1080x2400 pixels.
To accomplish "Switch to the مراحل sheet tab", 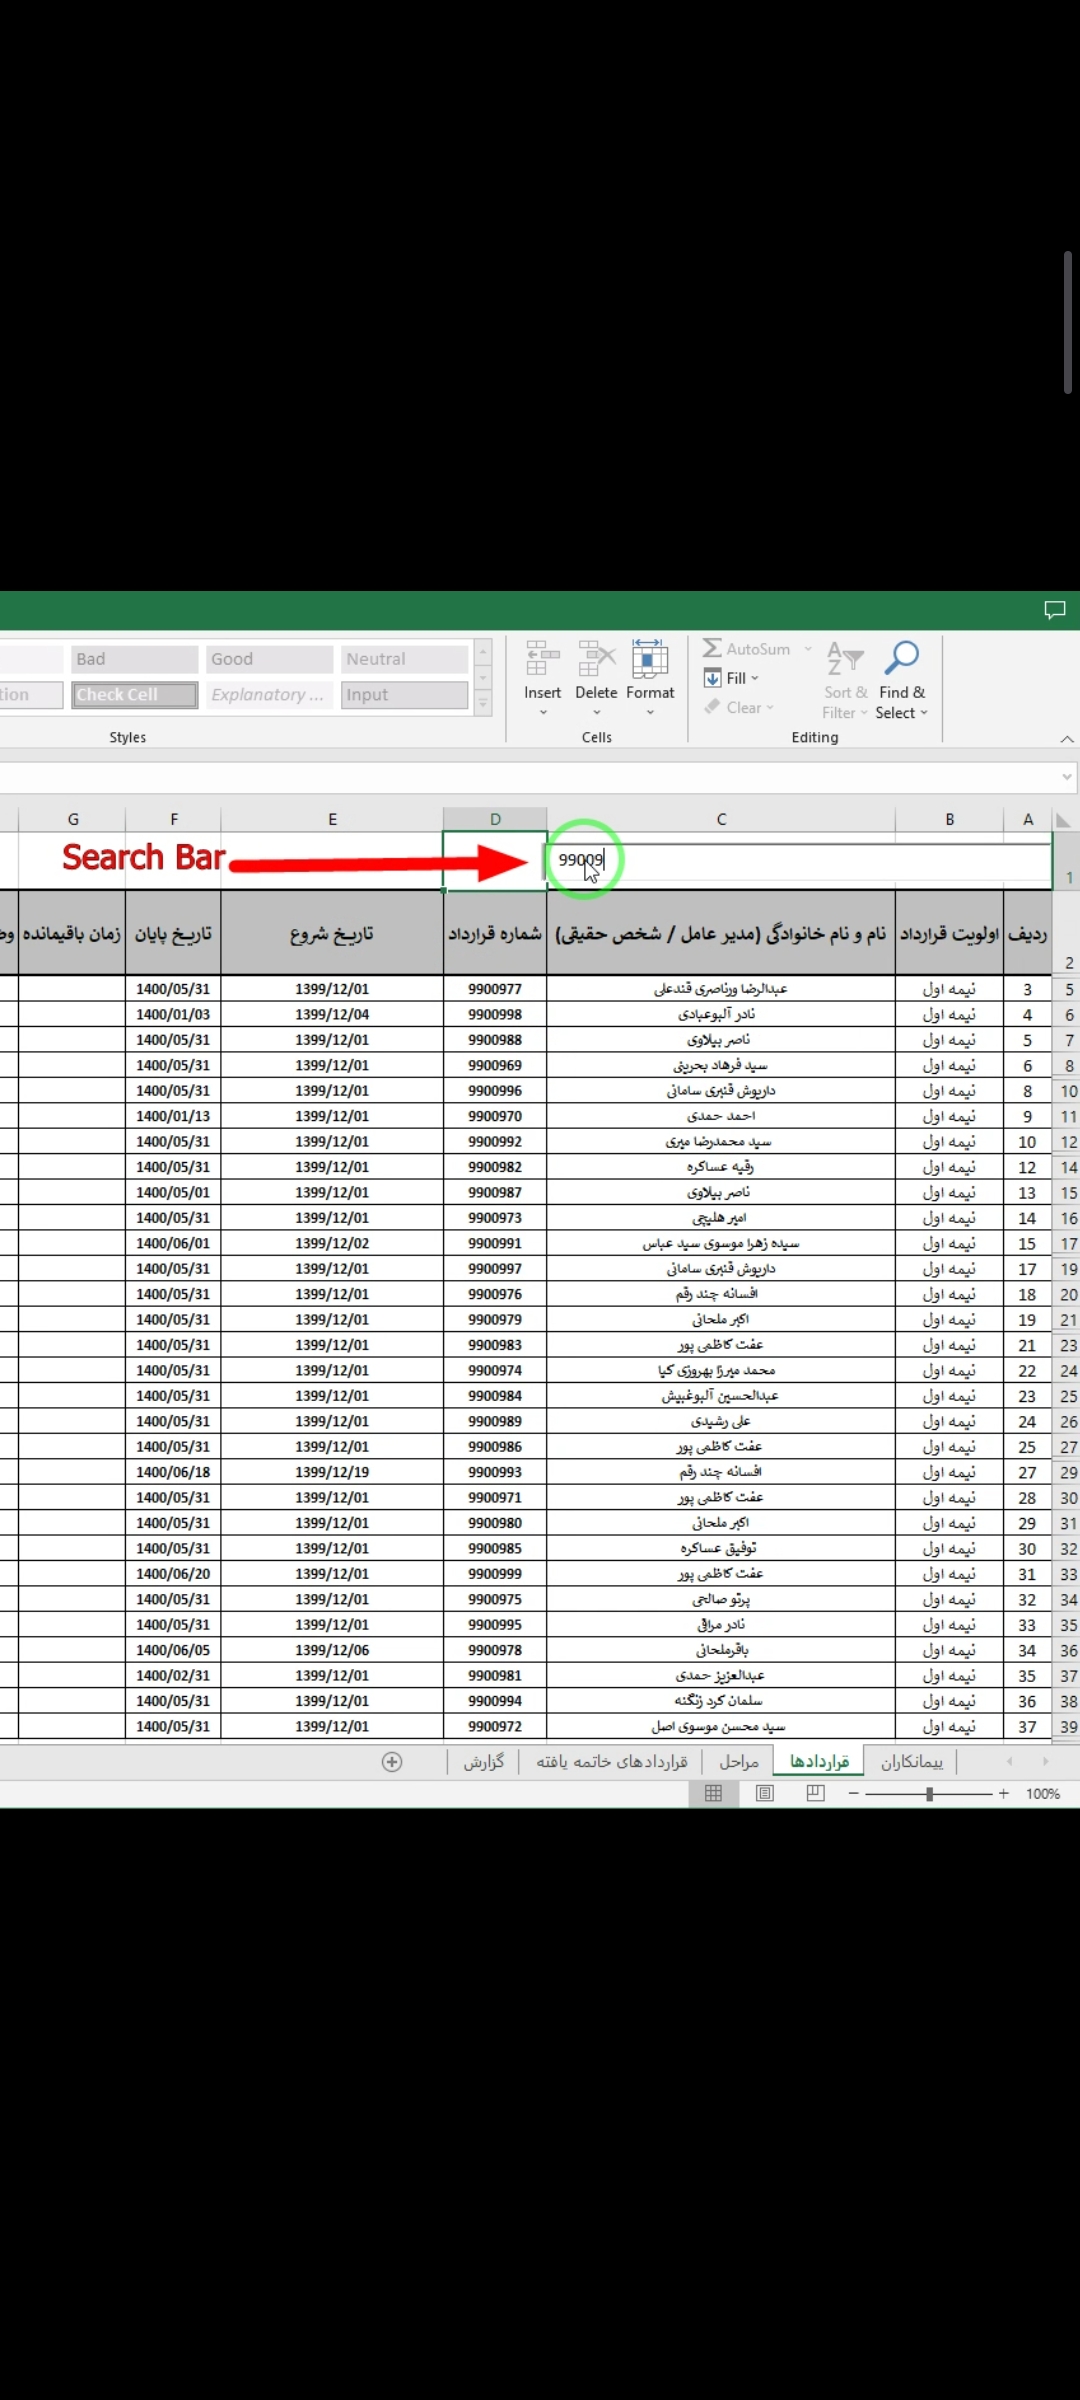I will pos(739,1762).
